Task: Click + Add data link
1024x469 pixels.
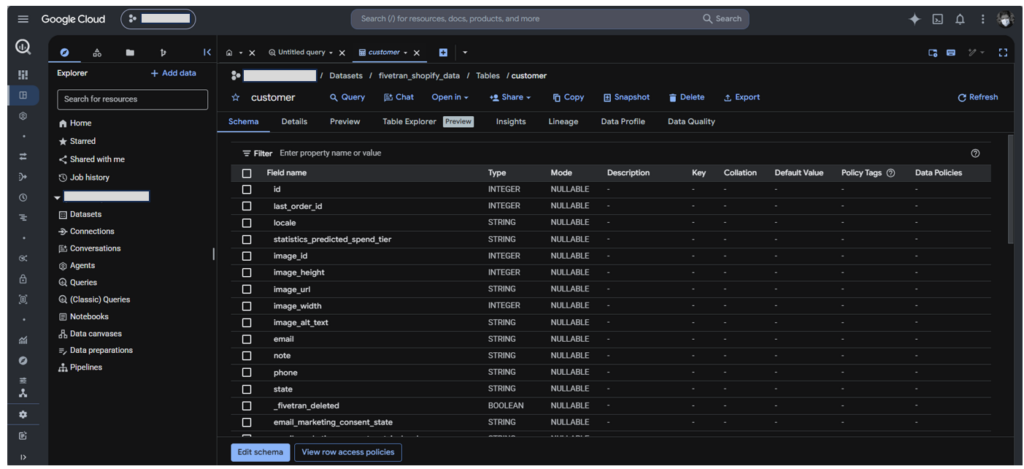Action: (x=173, y=73)
